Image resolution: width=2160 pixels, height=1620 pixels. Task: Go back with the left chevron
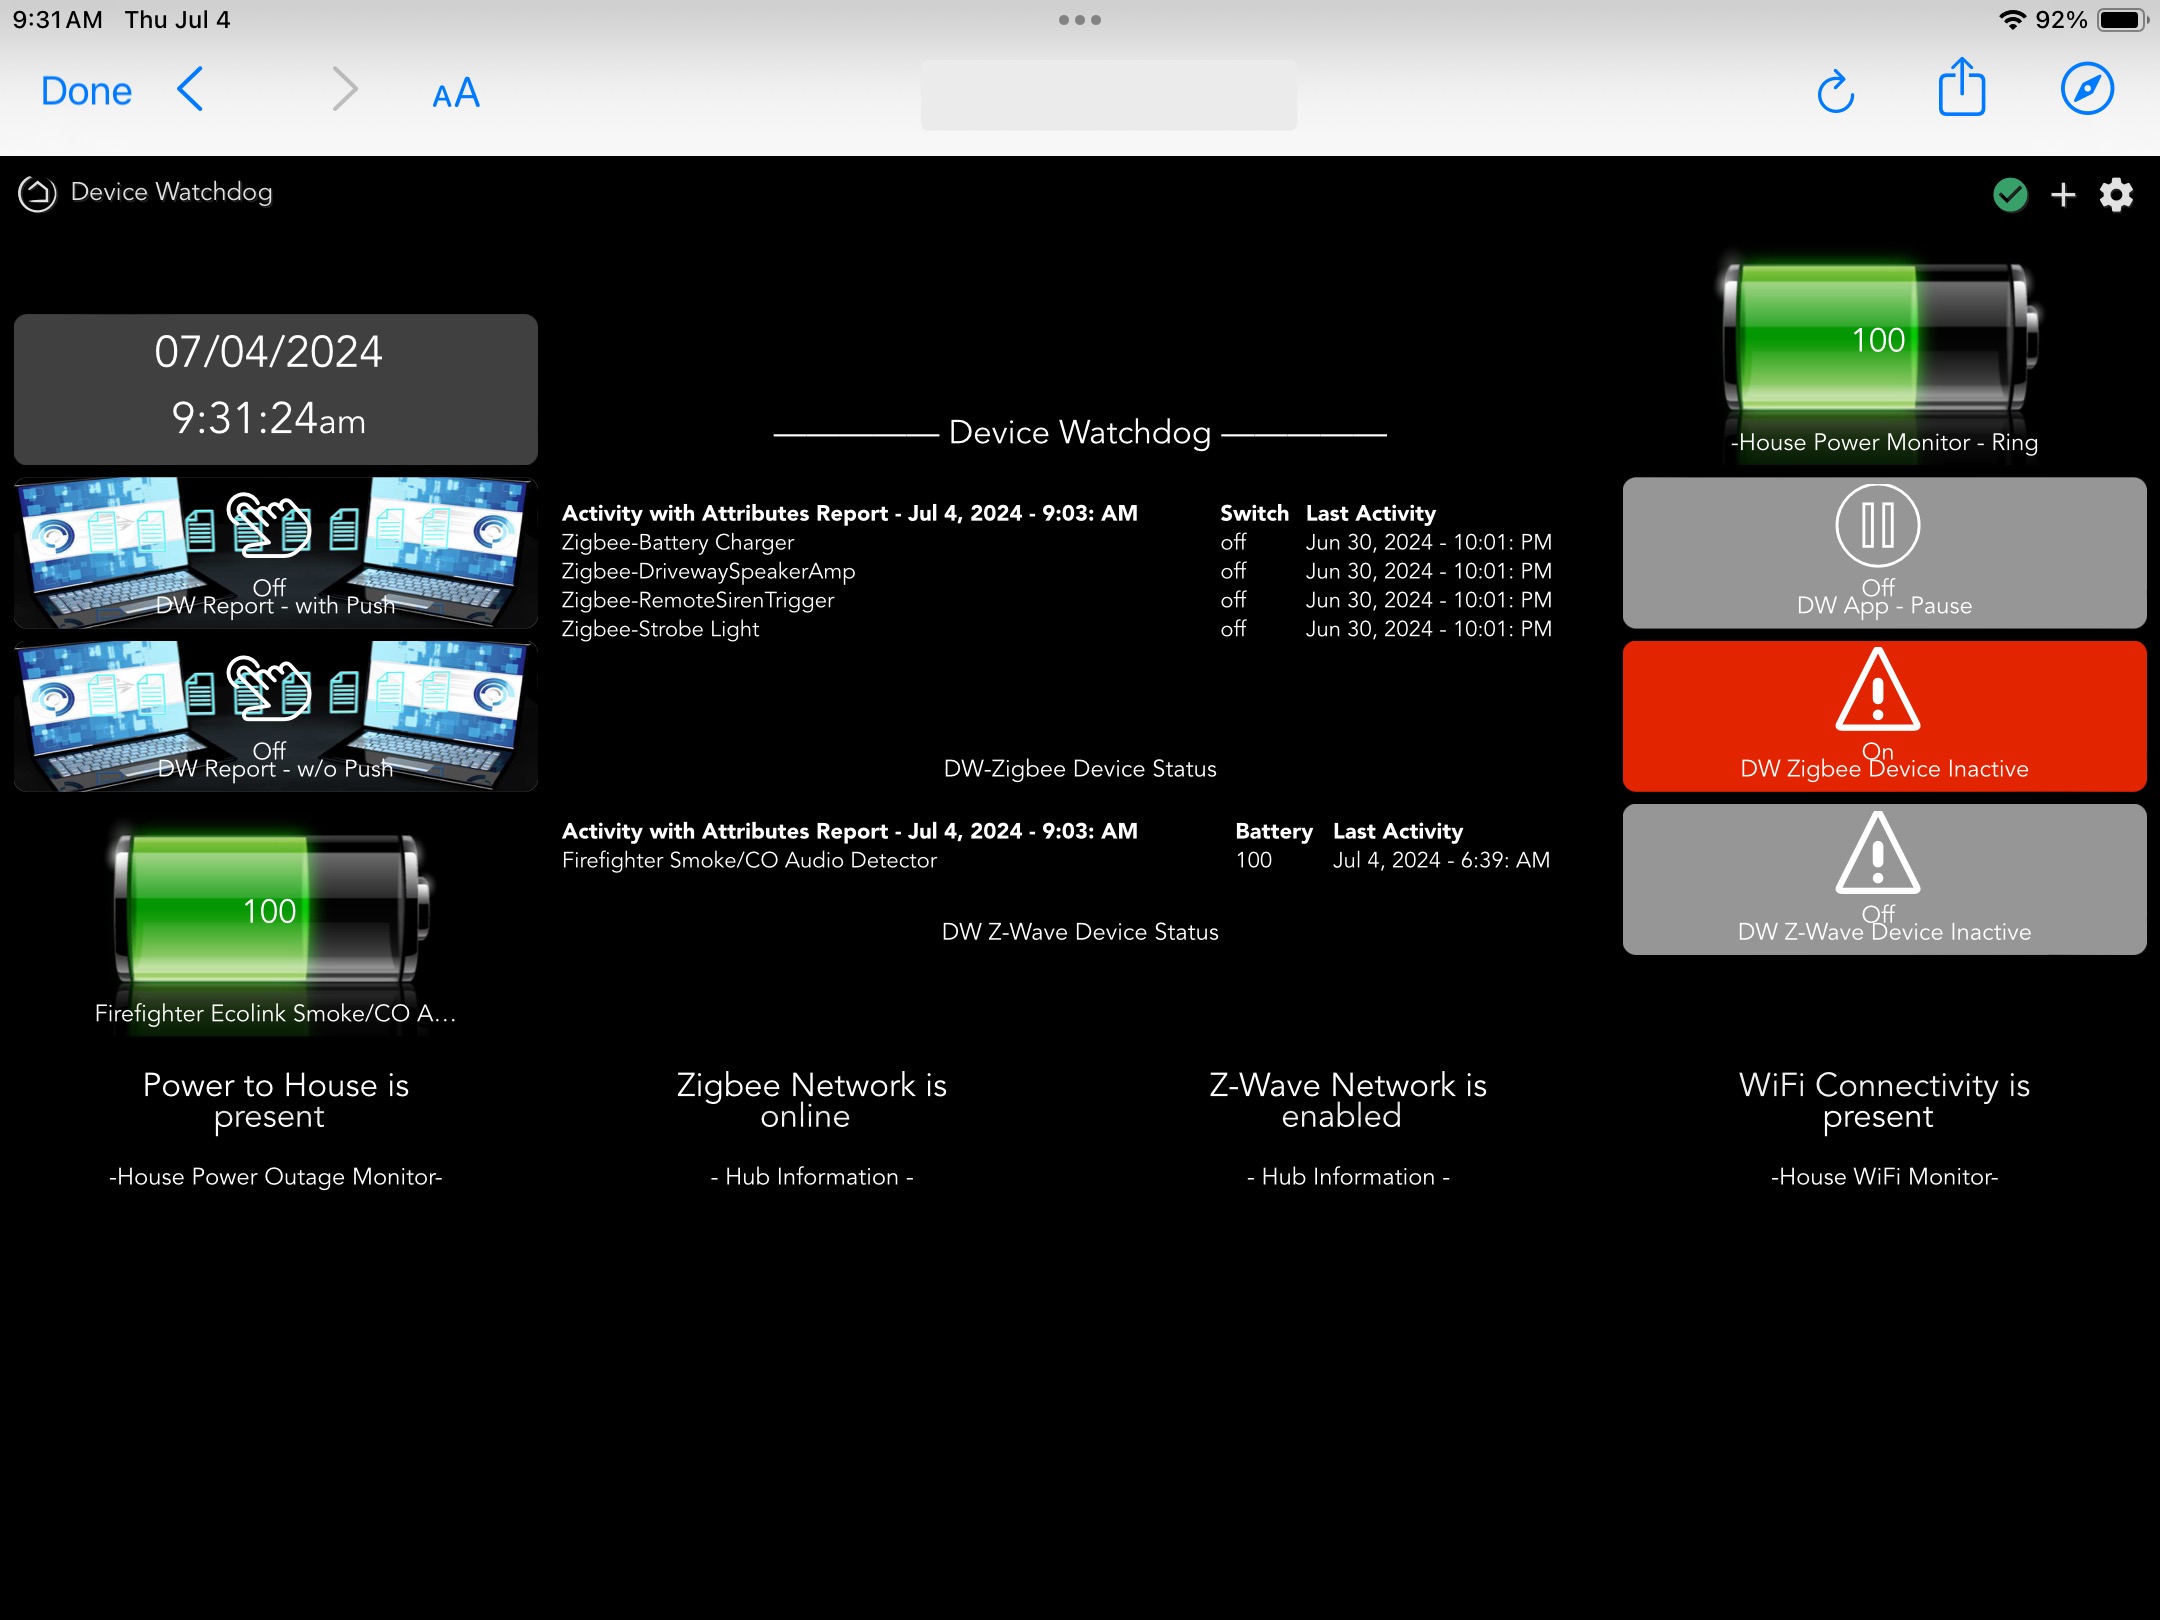(x=190, y=90)
